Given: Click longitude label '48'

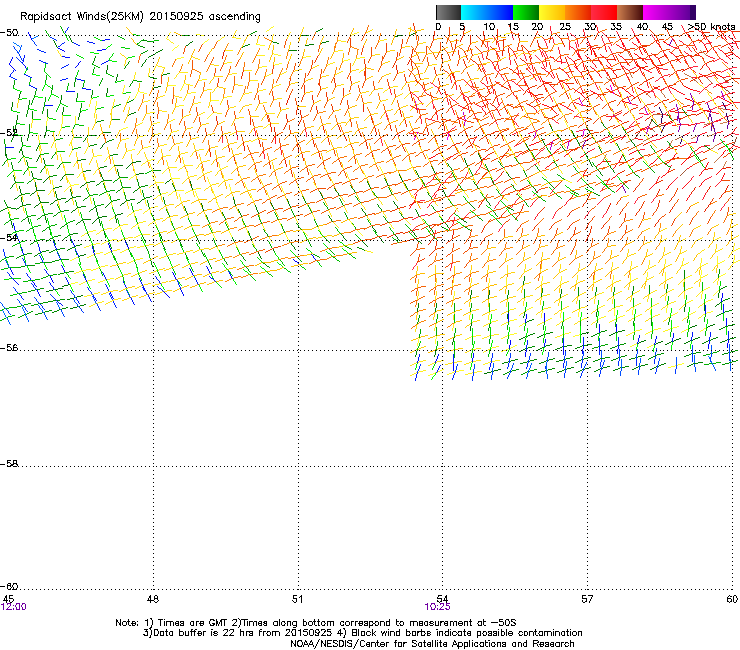Looking at the screenshot, I should pos(153,599).
